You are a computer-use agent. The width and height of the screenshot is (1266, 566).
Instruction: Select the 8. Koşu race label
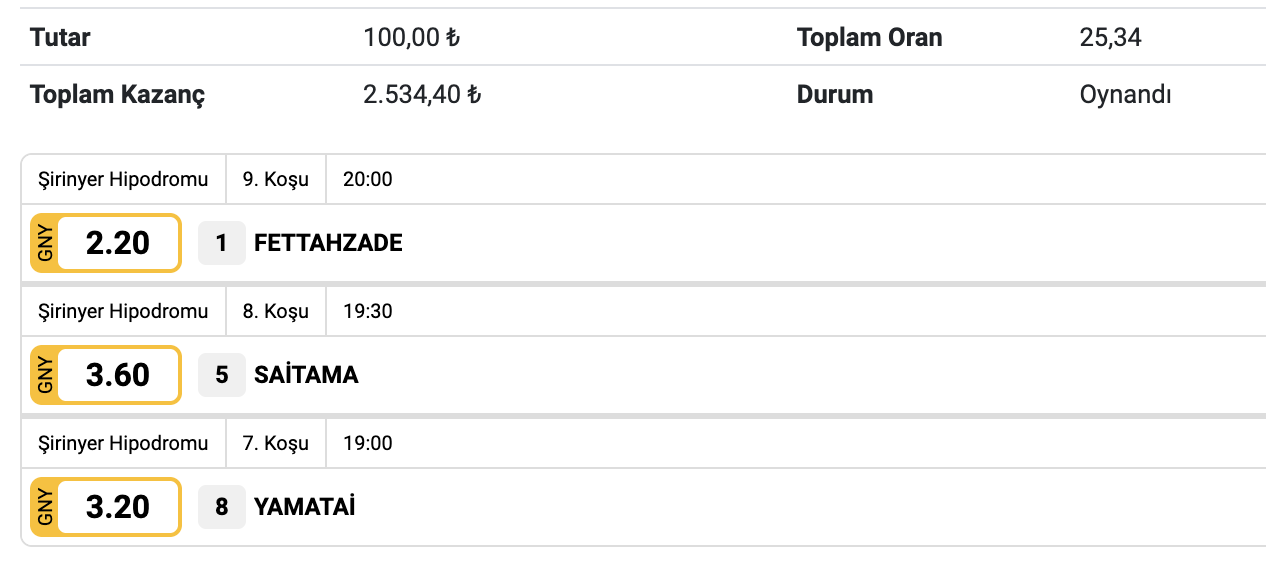pyautogui.click(x=276, y=311)
